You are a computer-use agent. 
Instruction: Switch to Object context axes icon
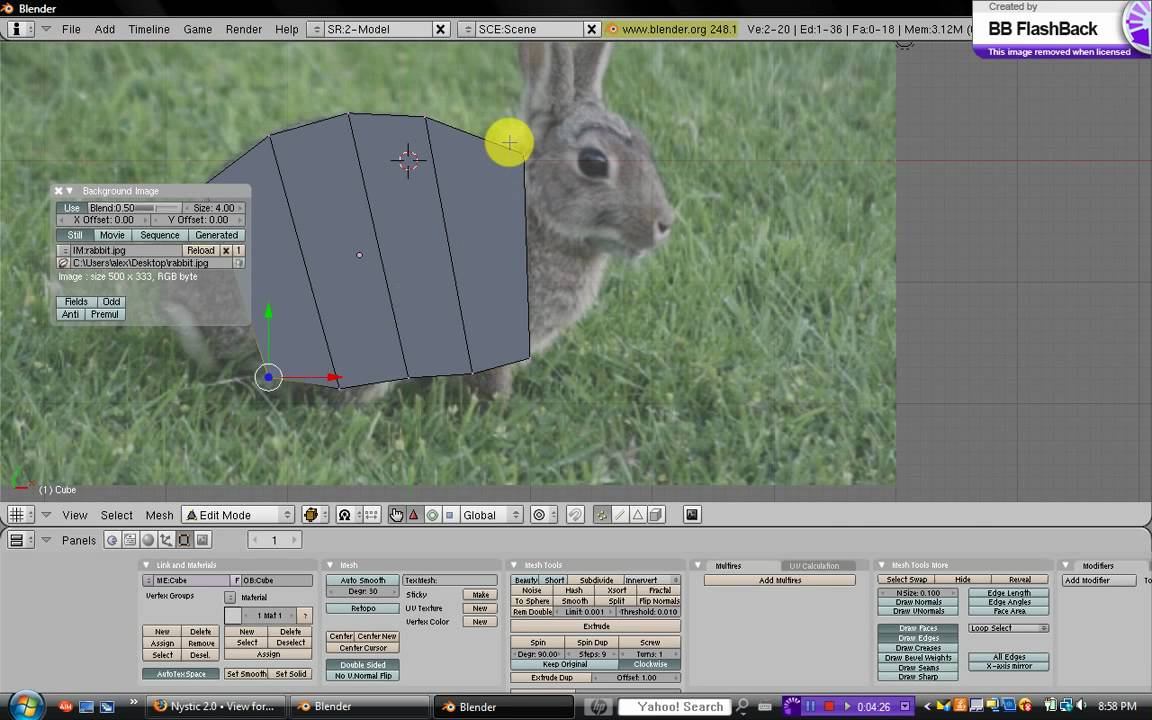(166, 540)
